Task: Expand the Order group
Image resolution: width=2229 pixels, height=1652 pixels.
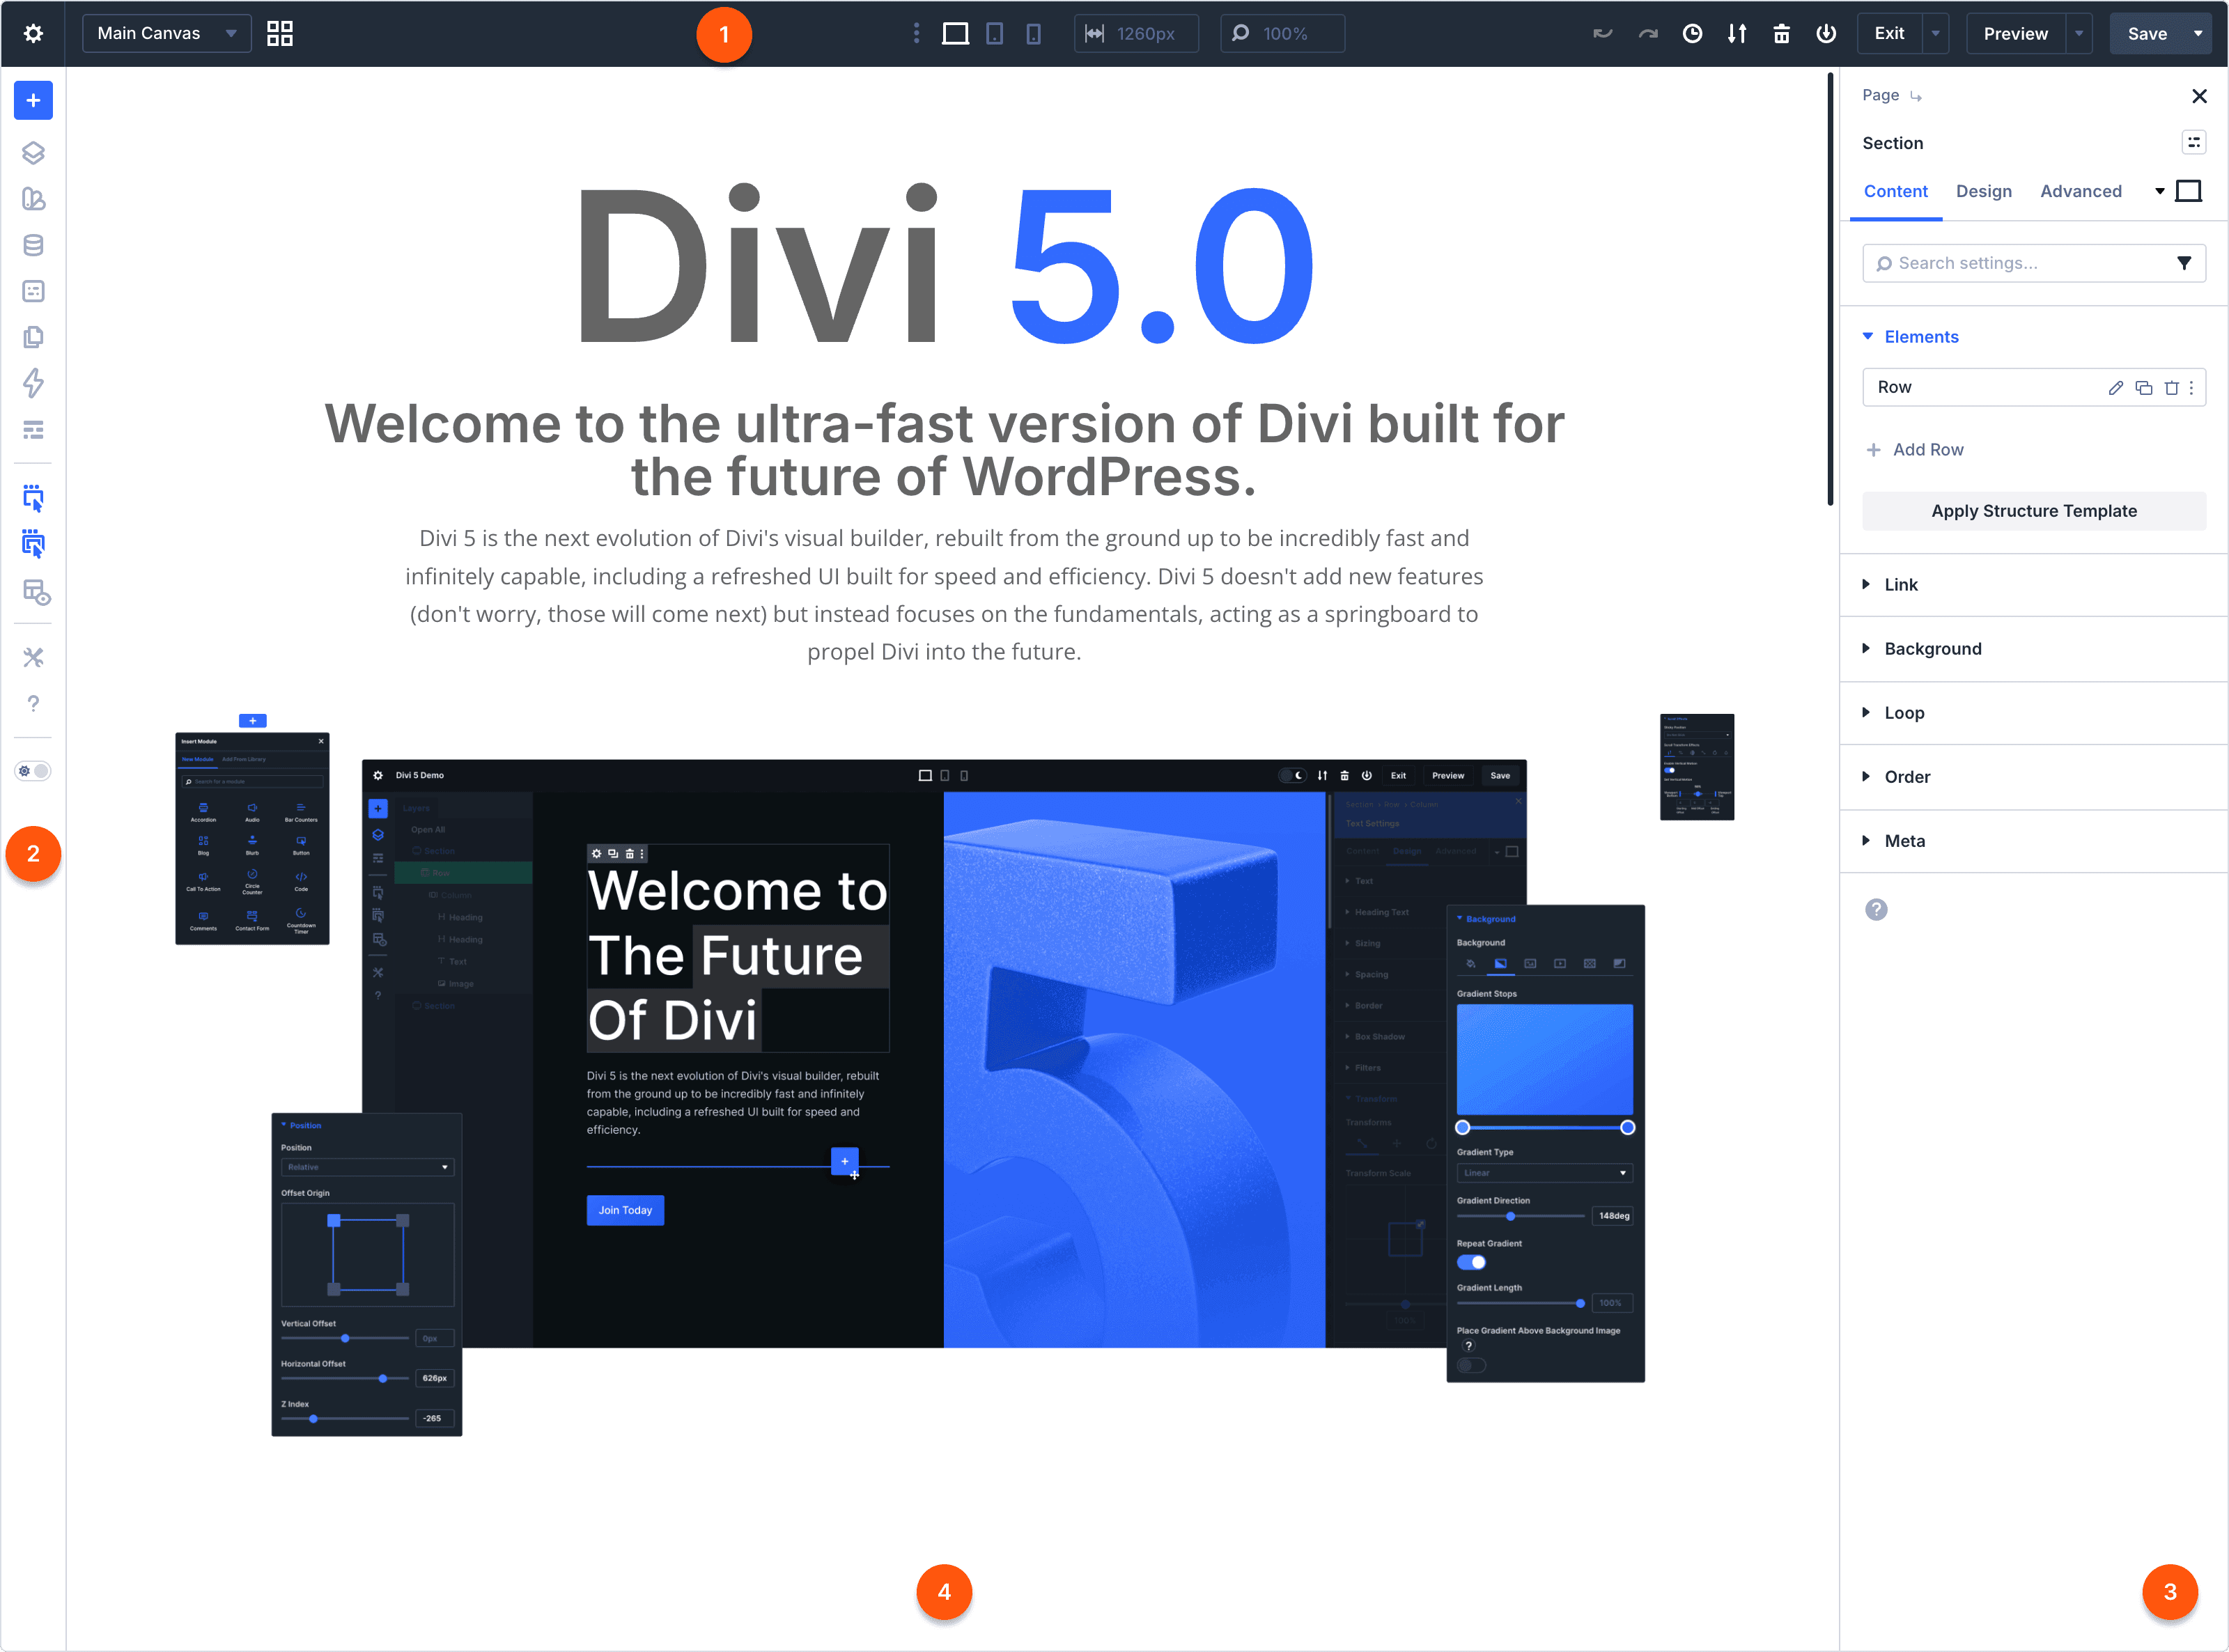Action: [x=2033, y=777]
